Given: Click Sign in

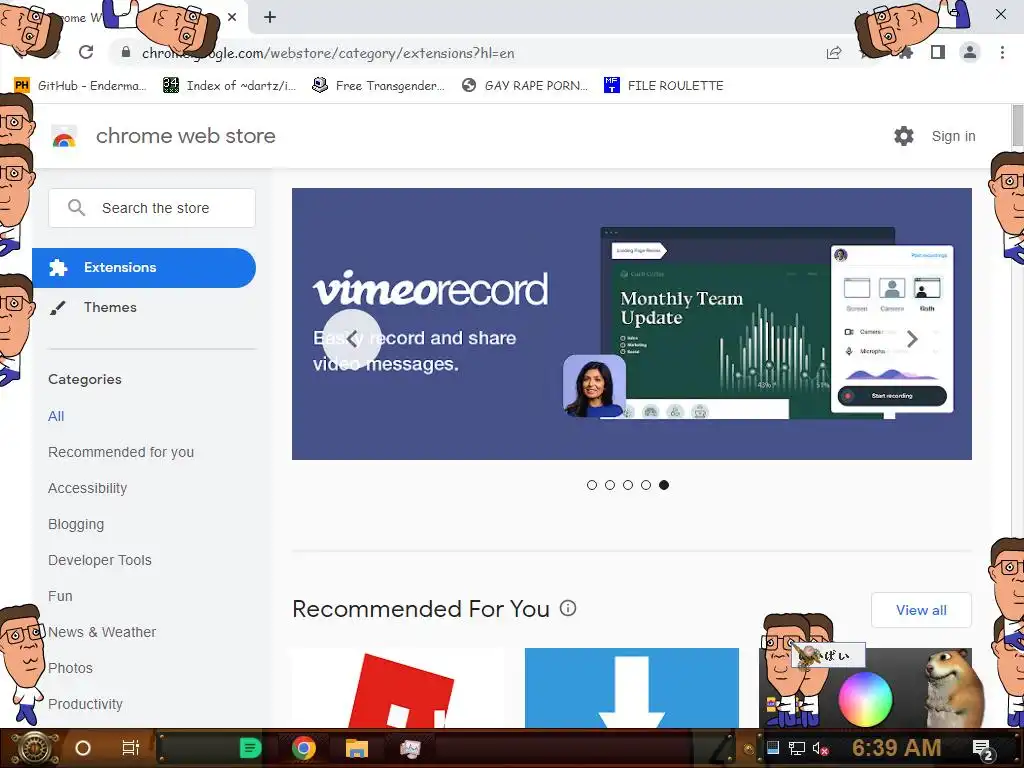Looking at the screenshot, I should point(953,136).
